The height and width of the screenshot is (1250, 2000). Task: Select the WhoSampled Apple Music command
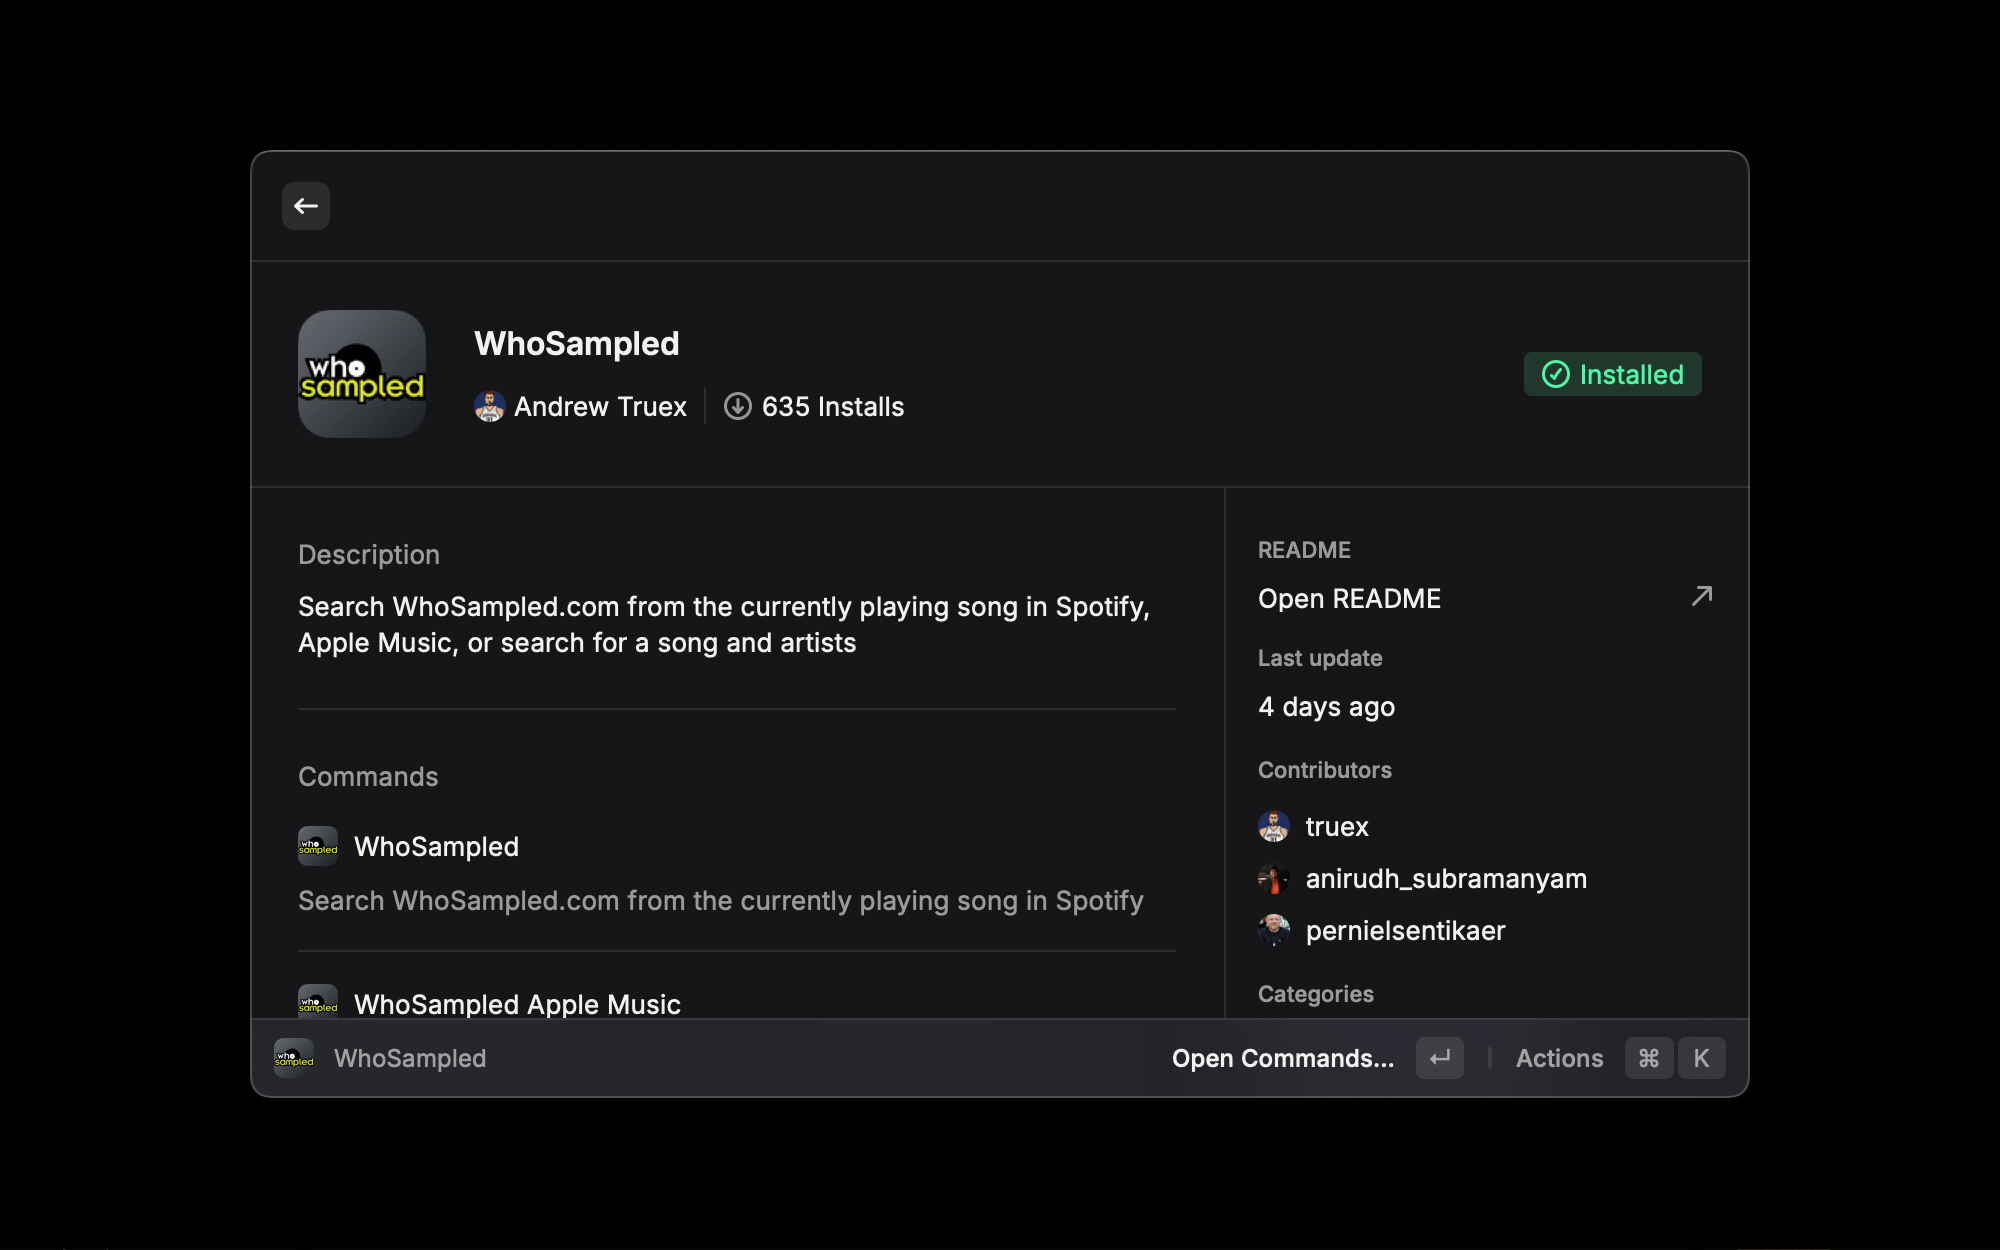click(517, 1004)
